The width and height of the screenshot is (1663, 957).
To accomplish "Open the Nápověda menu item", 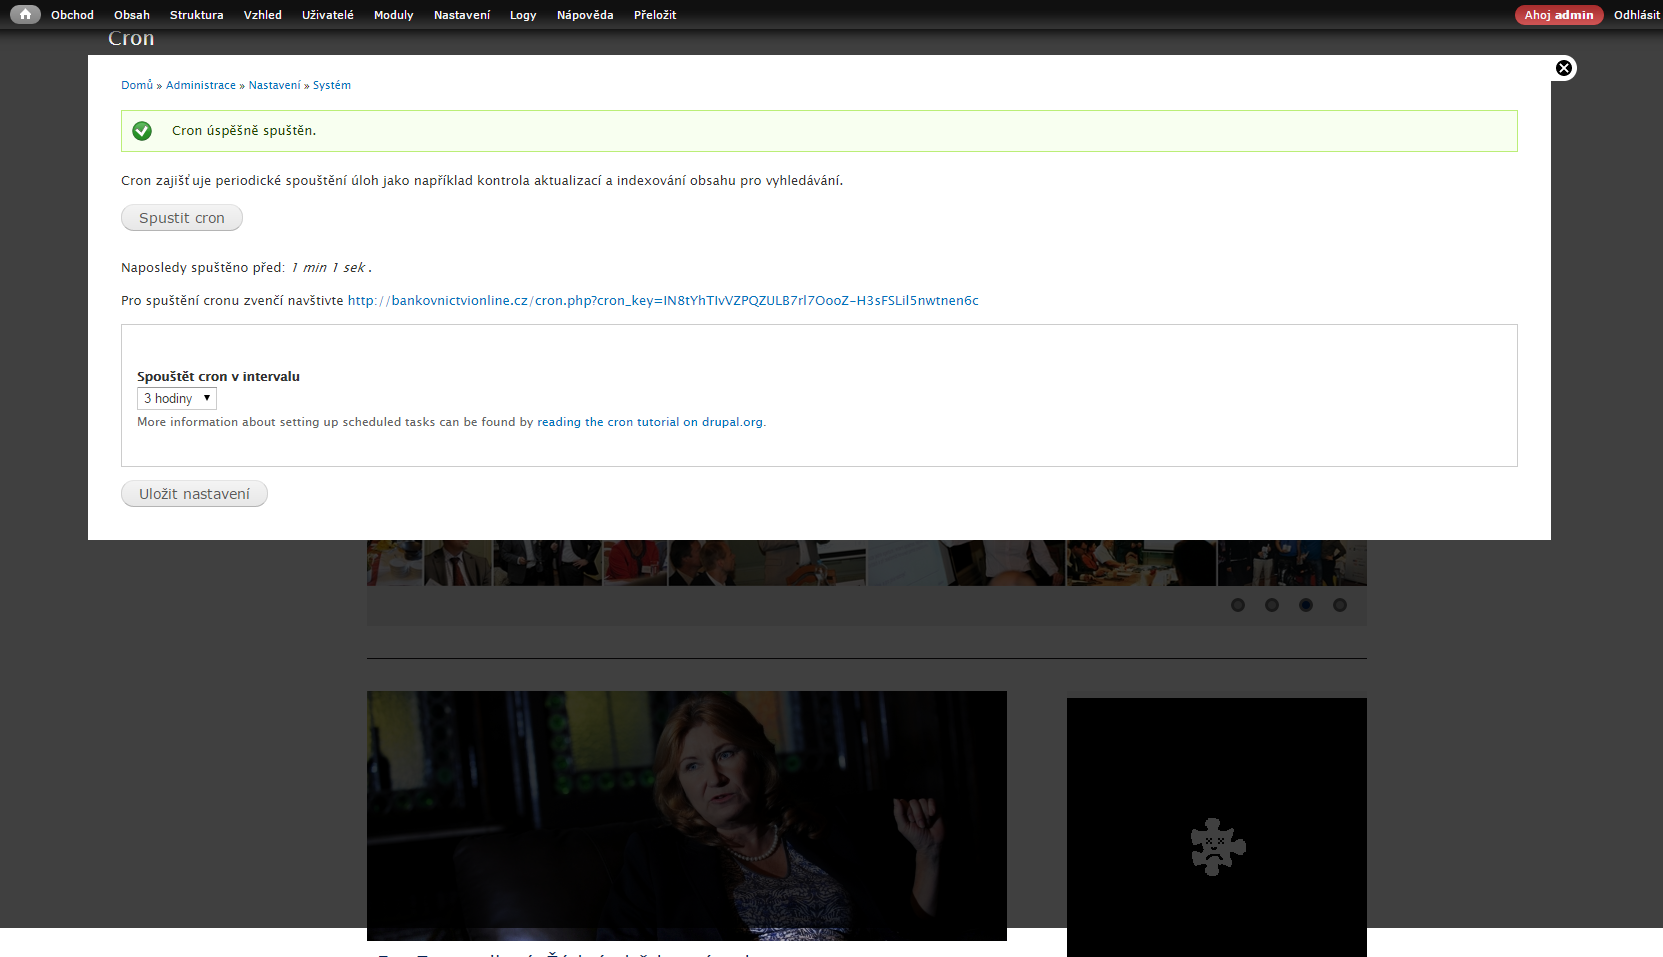I will point(585,15).
